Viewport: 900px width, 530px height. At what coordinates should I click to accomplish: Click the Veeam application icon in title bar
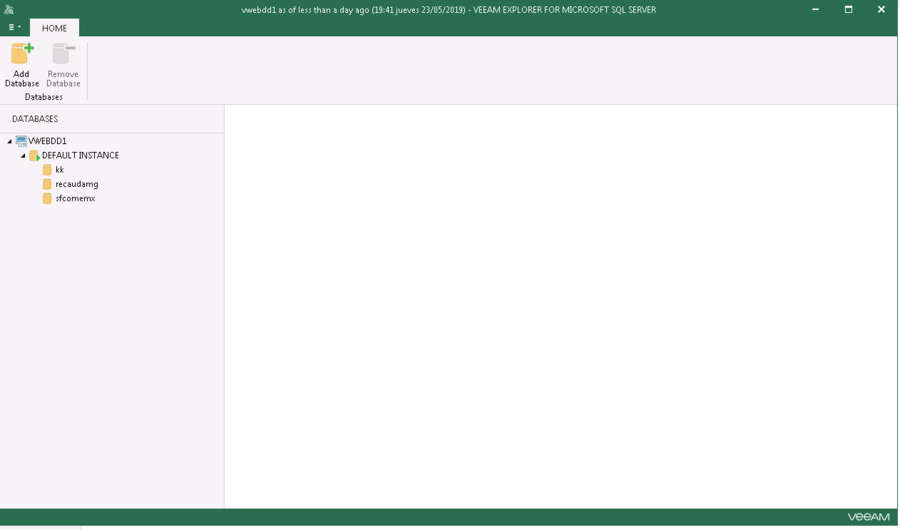coord(9,9)
